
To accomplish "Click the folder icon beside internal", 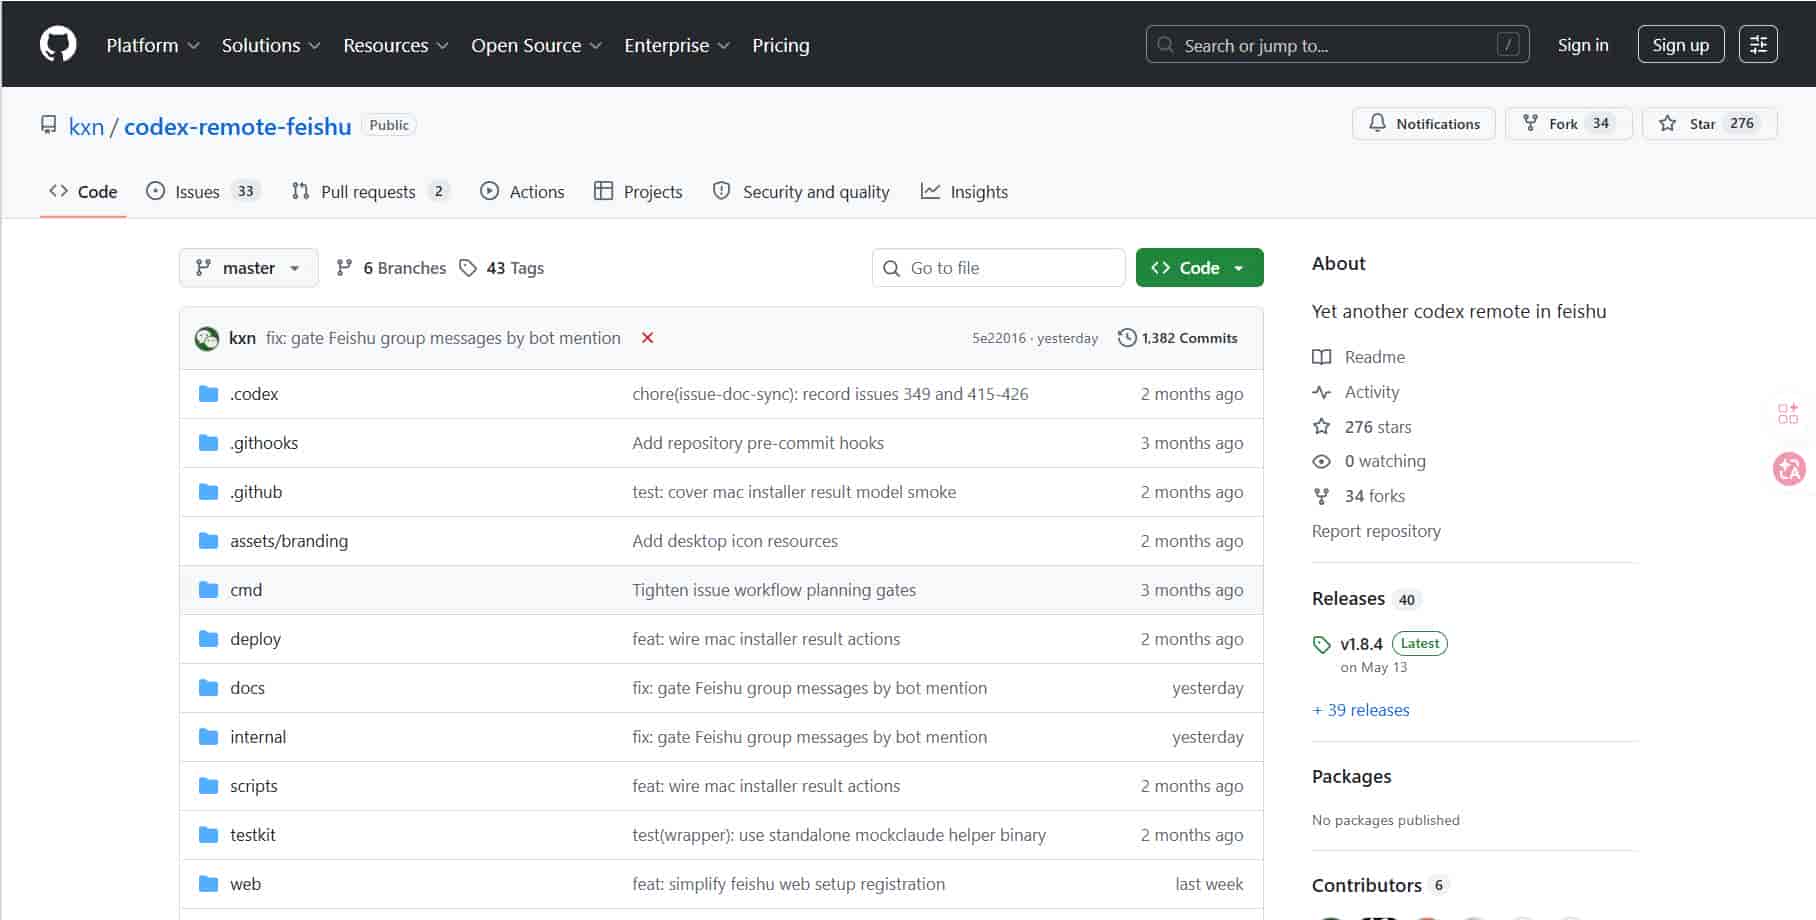I will point(208,737).
